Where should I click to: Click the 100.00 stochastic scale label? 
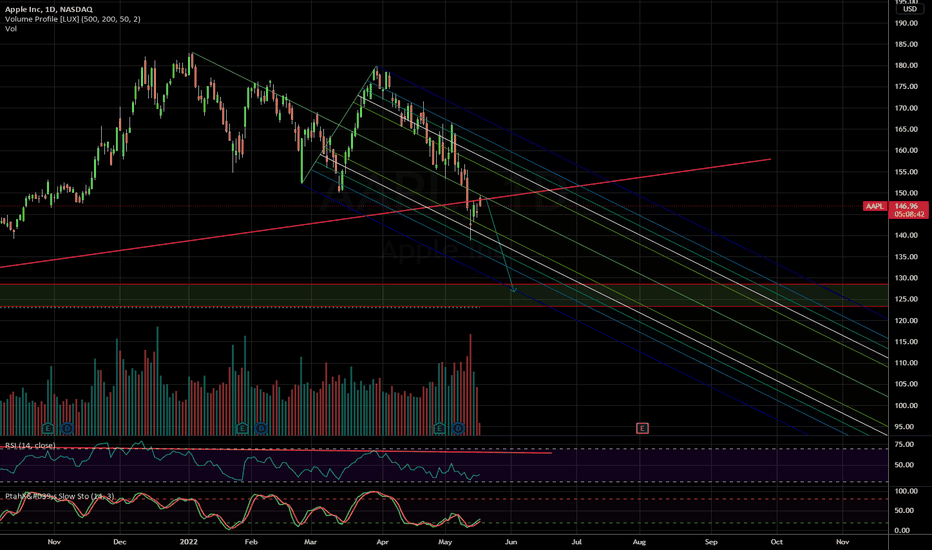pos(906,491)
